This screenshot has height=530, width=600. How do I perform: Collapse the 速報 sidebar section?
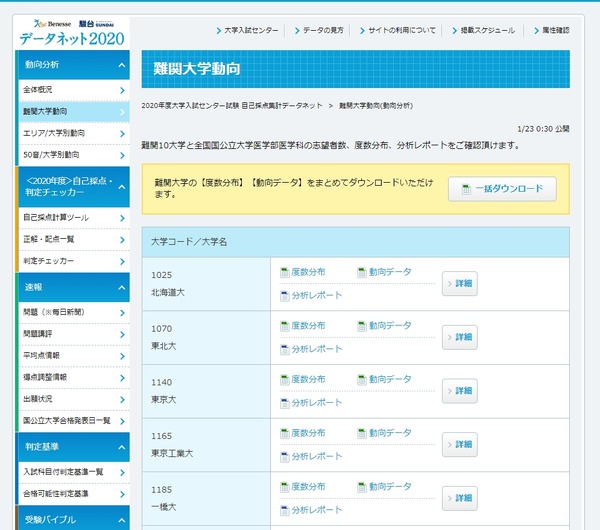point(122,286)
